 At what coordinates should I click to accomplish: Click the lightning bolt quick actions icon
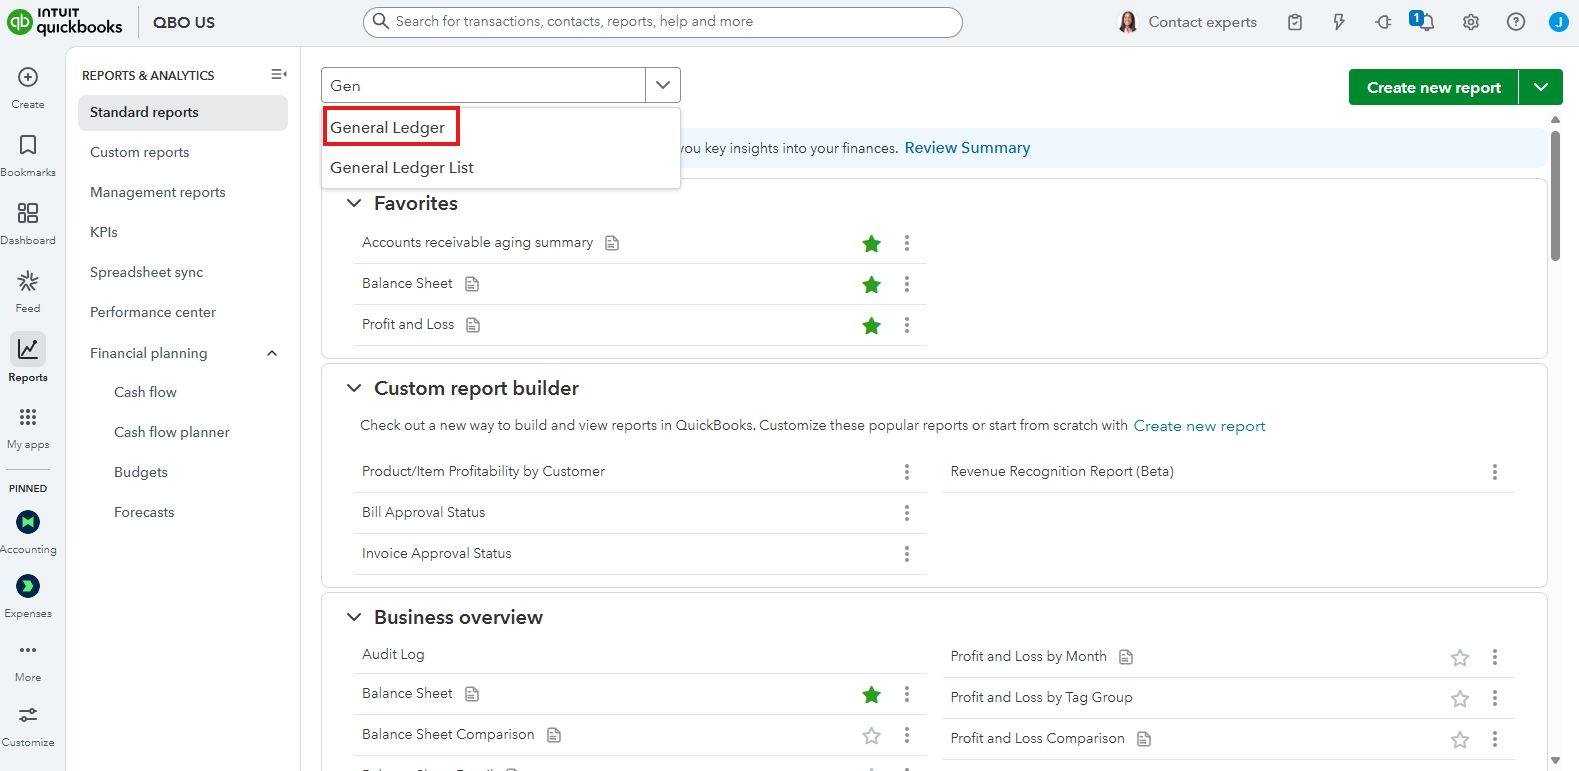[x=1339, y=22]
